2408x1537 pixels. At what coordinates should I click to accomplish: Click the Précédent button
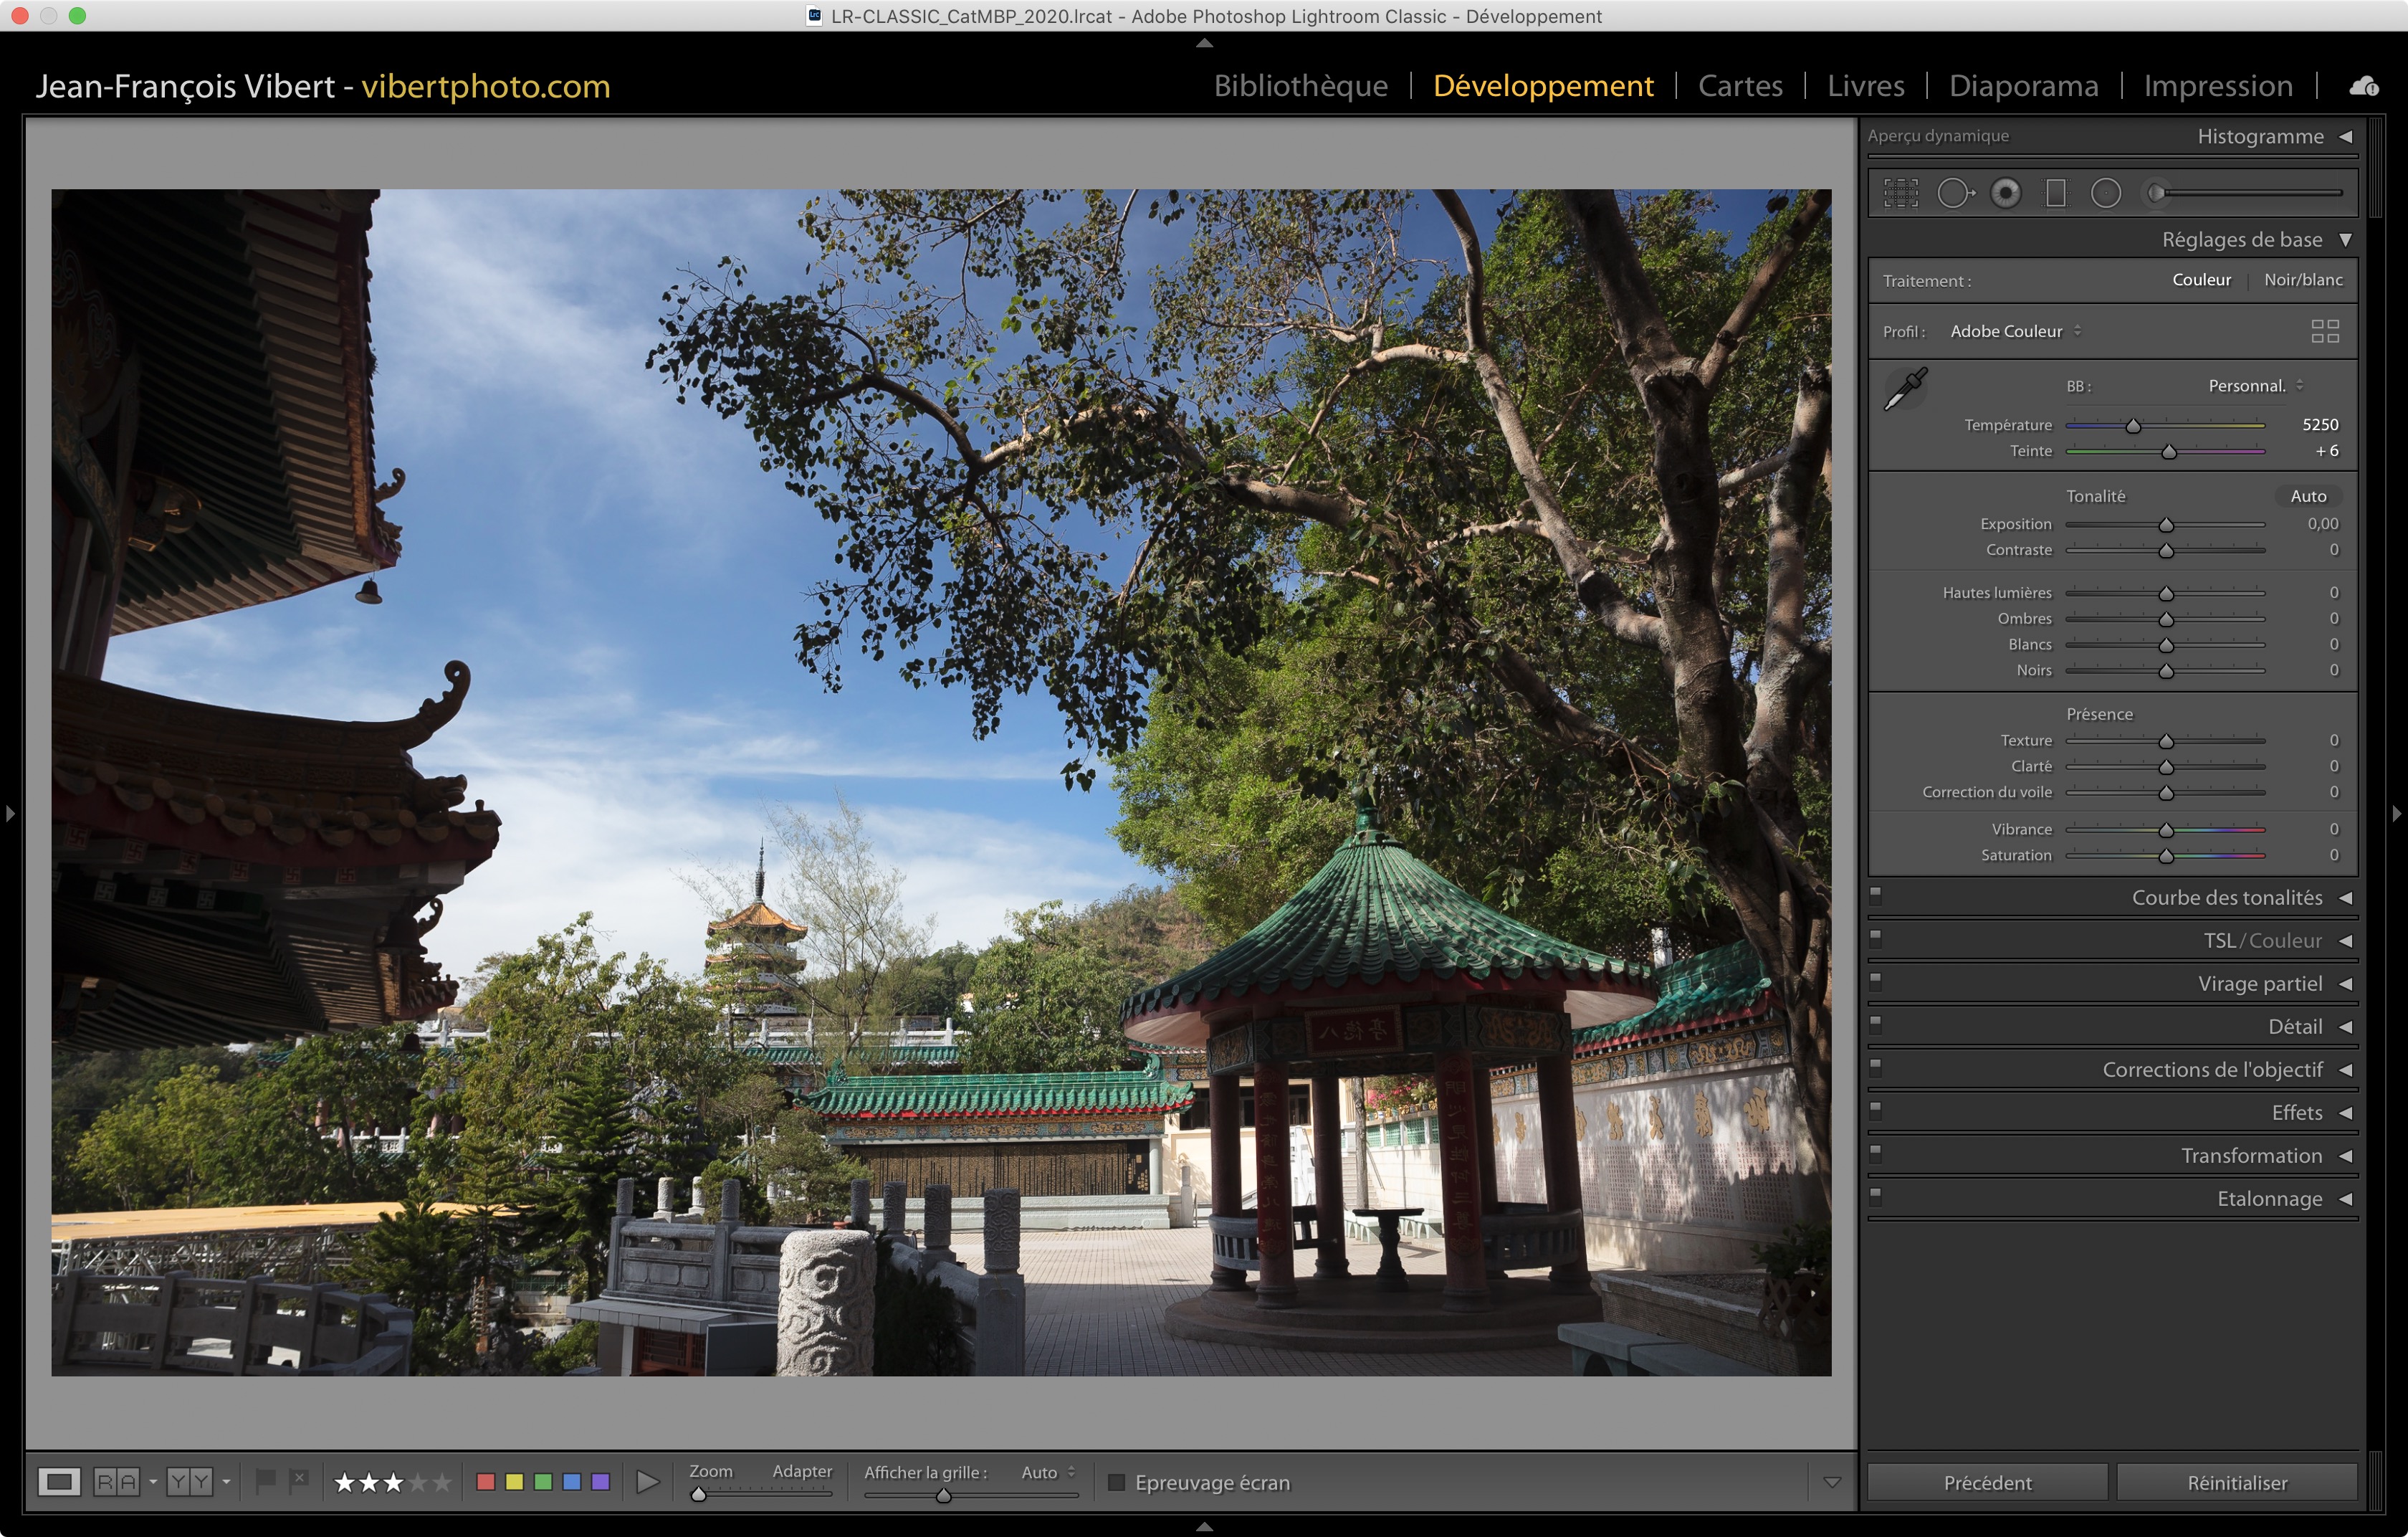(x=1986, y=1482)
